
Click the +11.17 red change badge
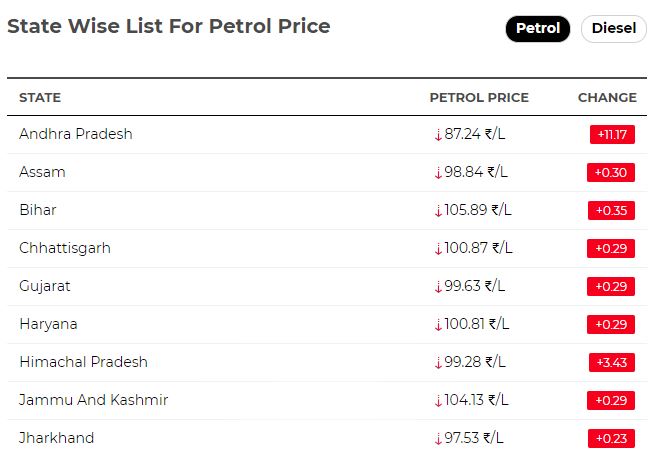coord(612,135)
